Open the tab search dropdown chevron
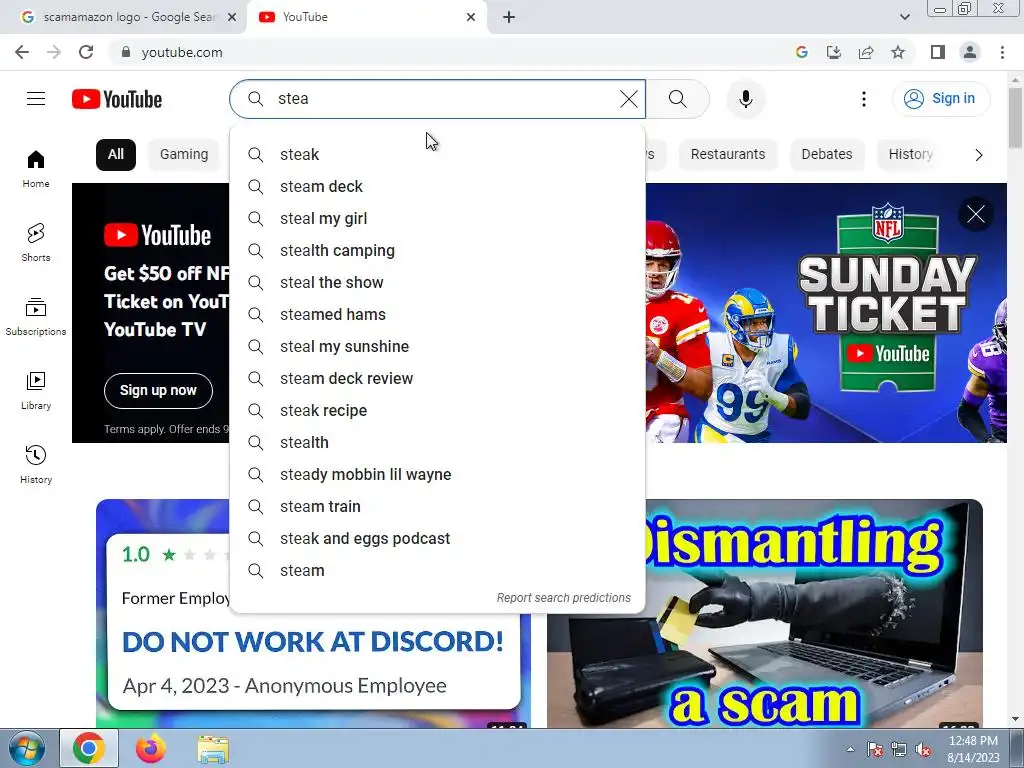 tap(904, 17)
